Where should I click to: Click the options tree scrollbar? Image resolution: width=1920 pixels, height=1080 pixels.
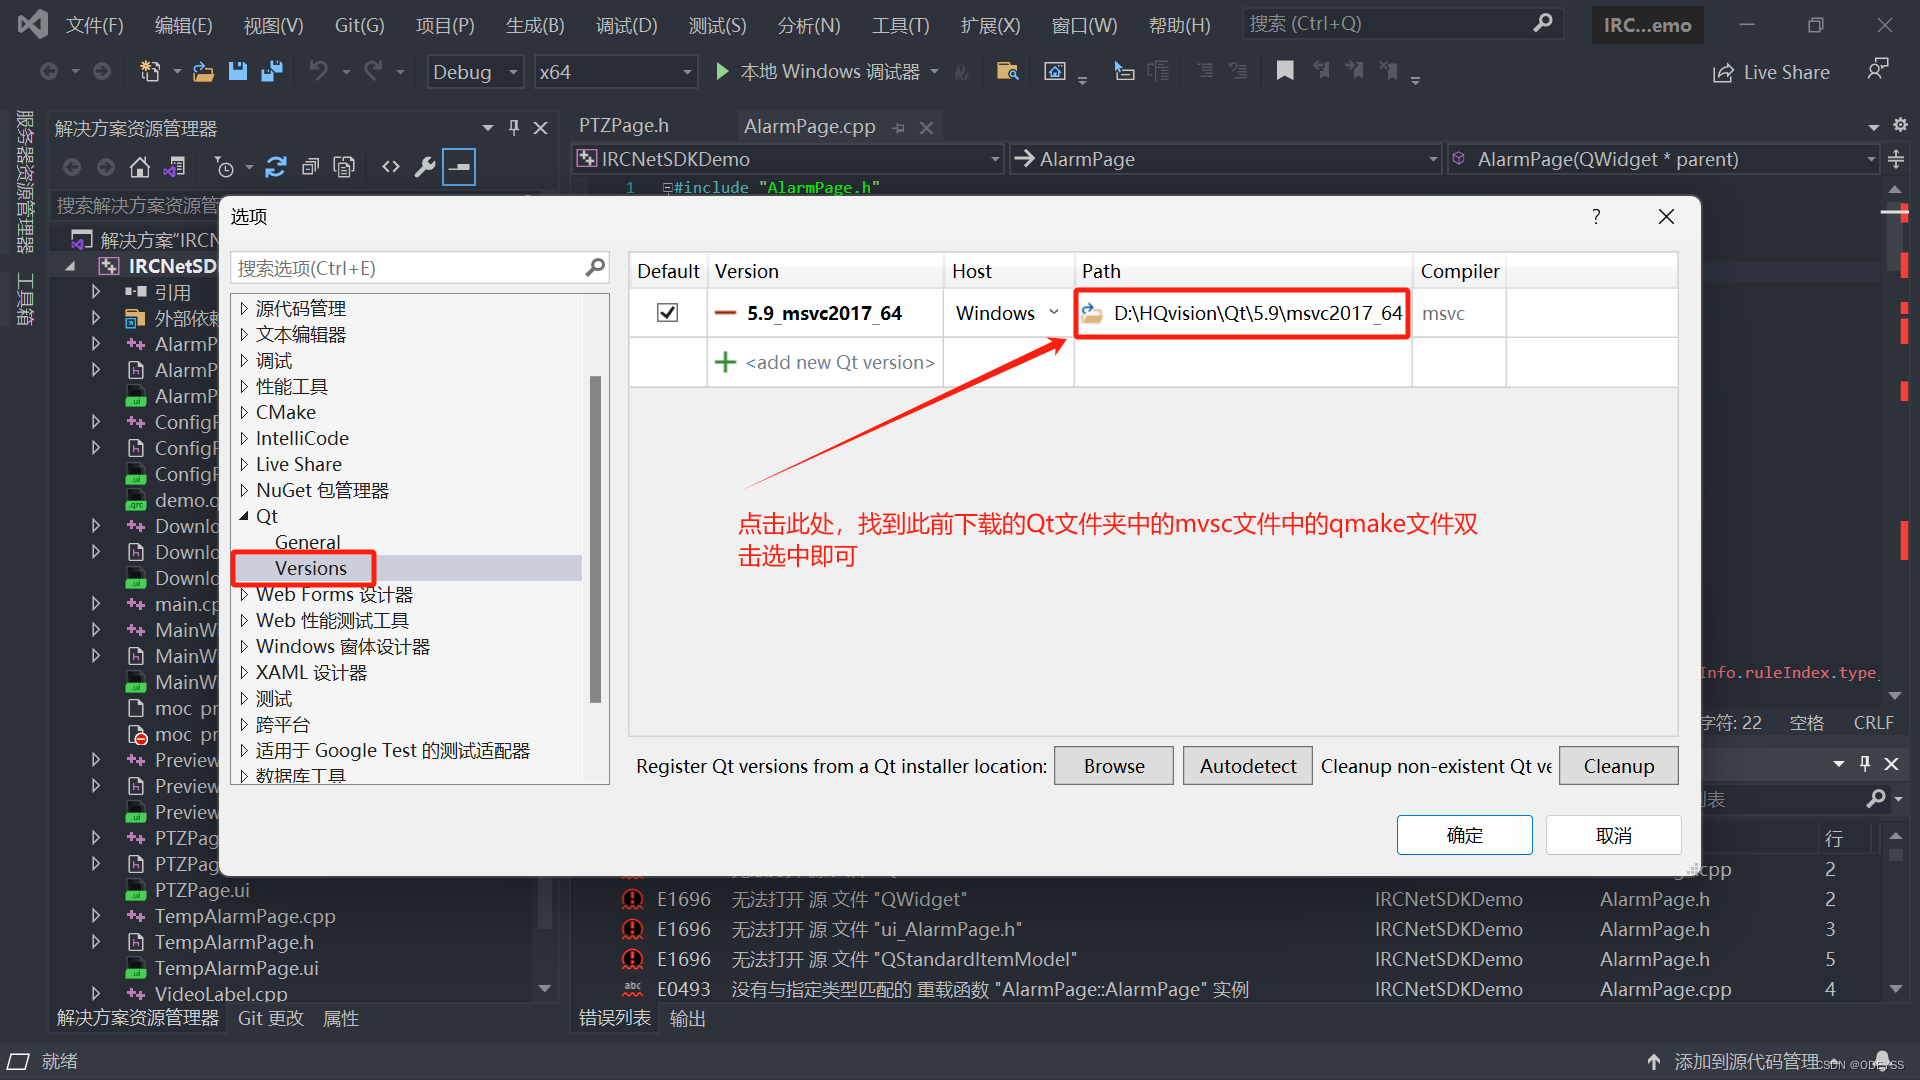595,538
